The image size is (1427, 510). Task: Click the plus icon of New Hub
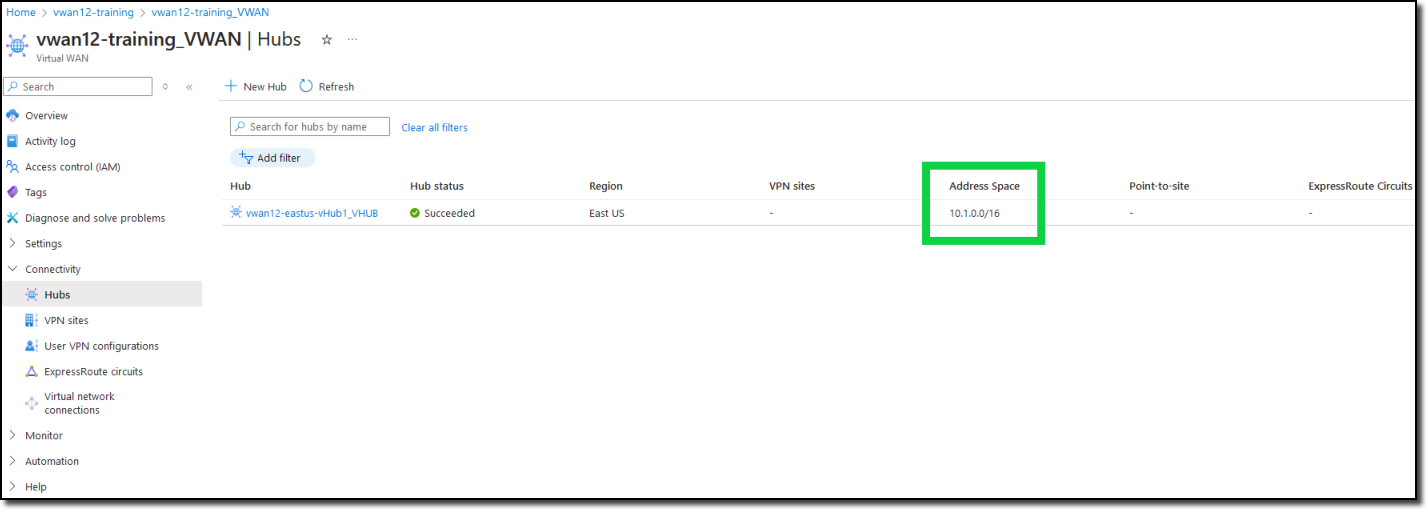230,86
